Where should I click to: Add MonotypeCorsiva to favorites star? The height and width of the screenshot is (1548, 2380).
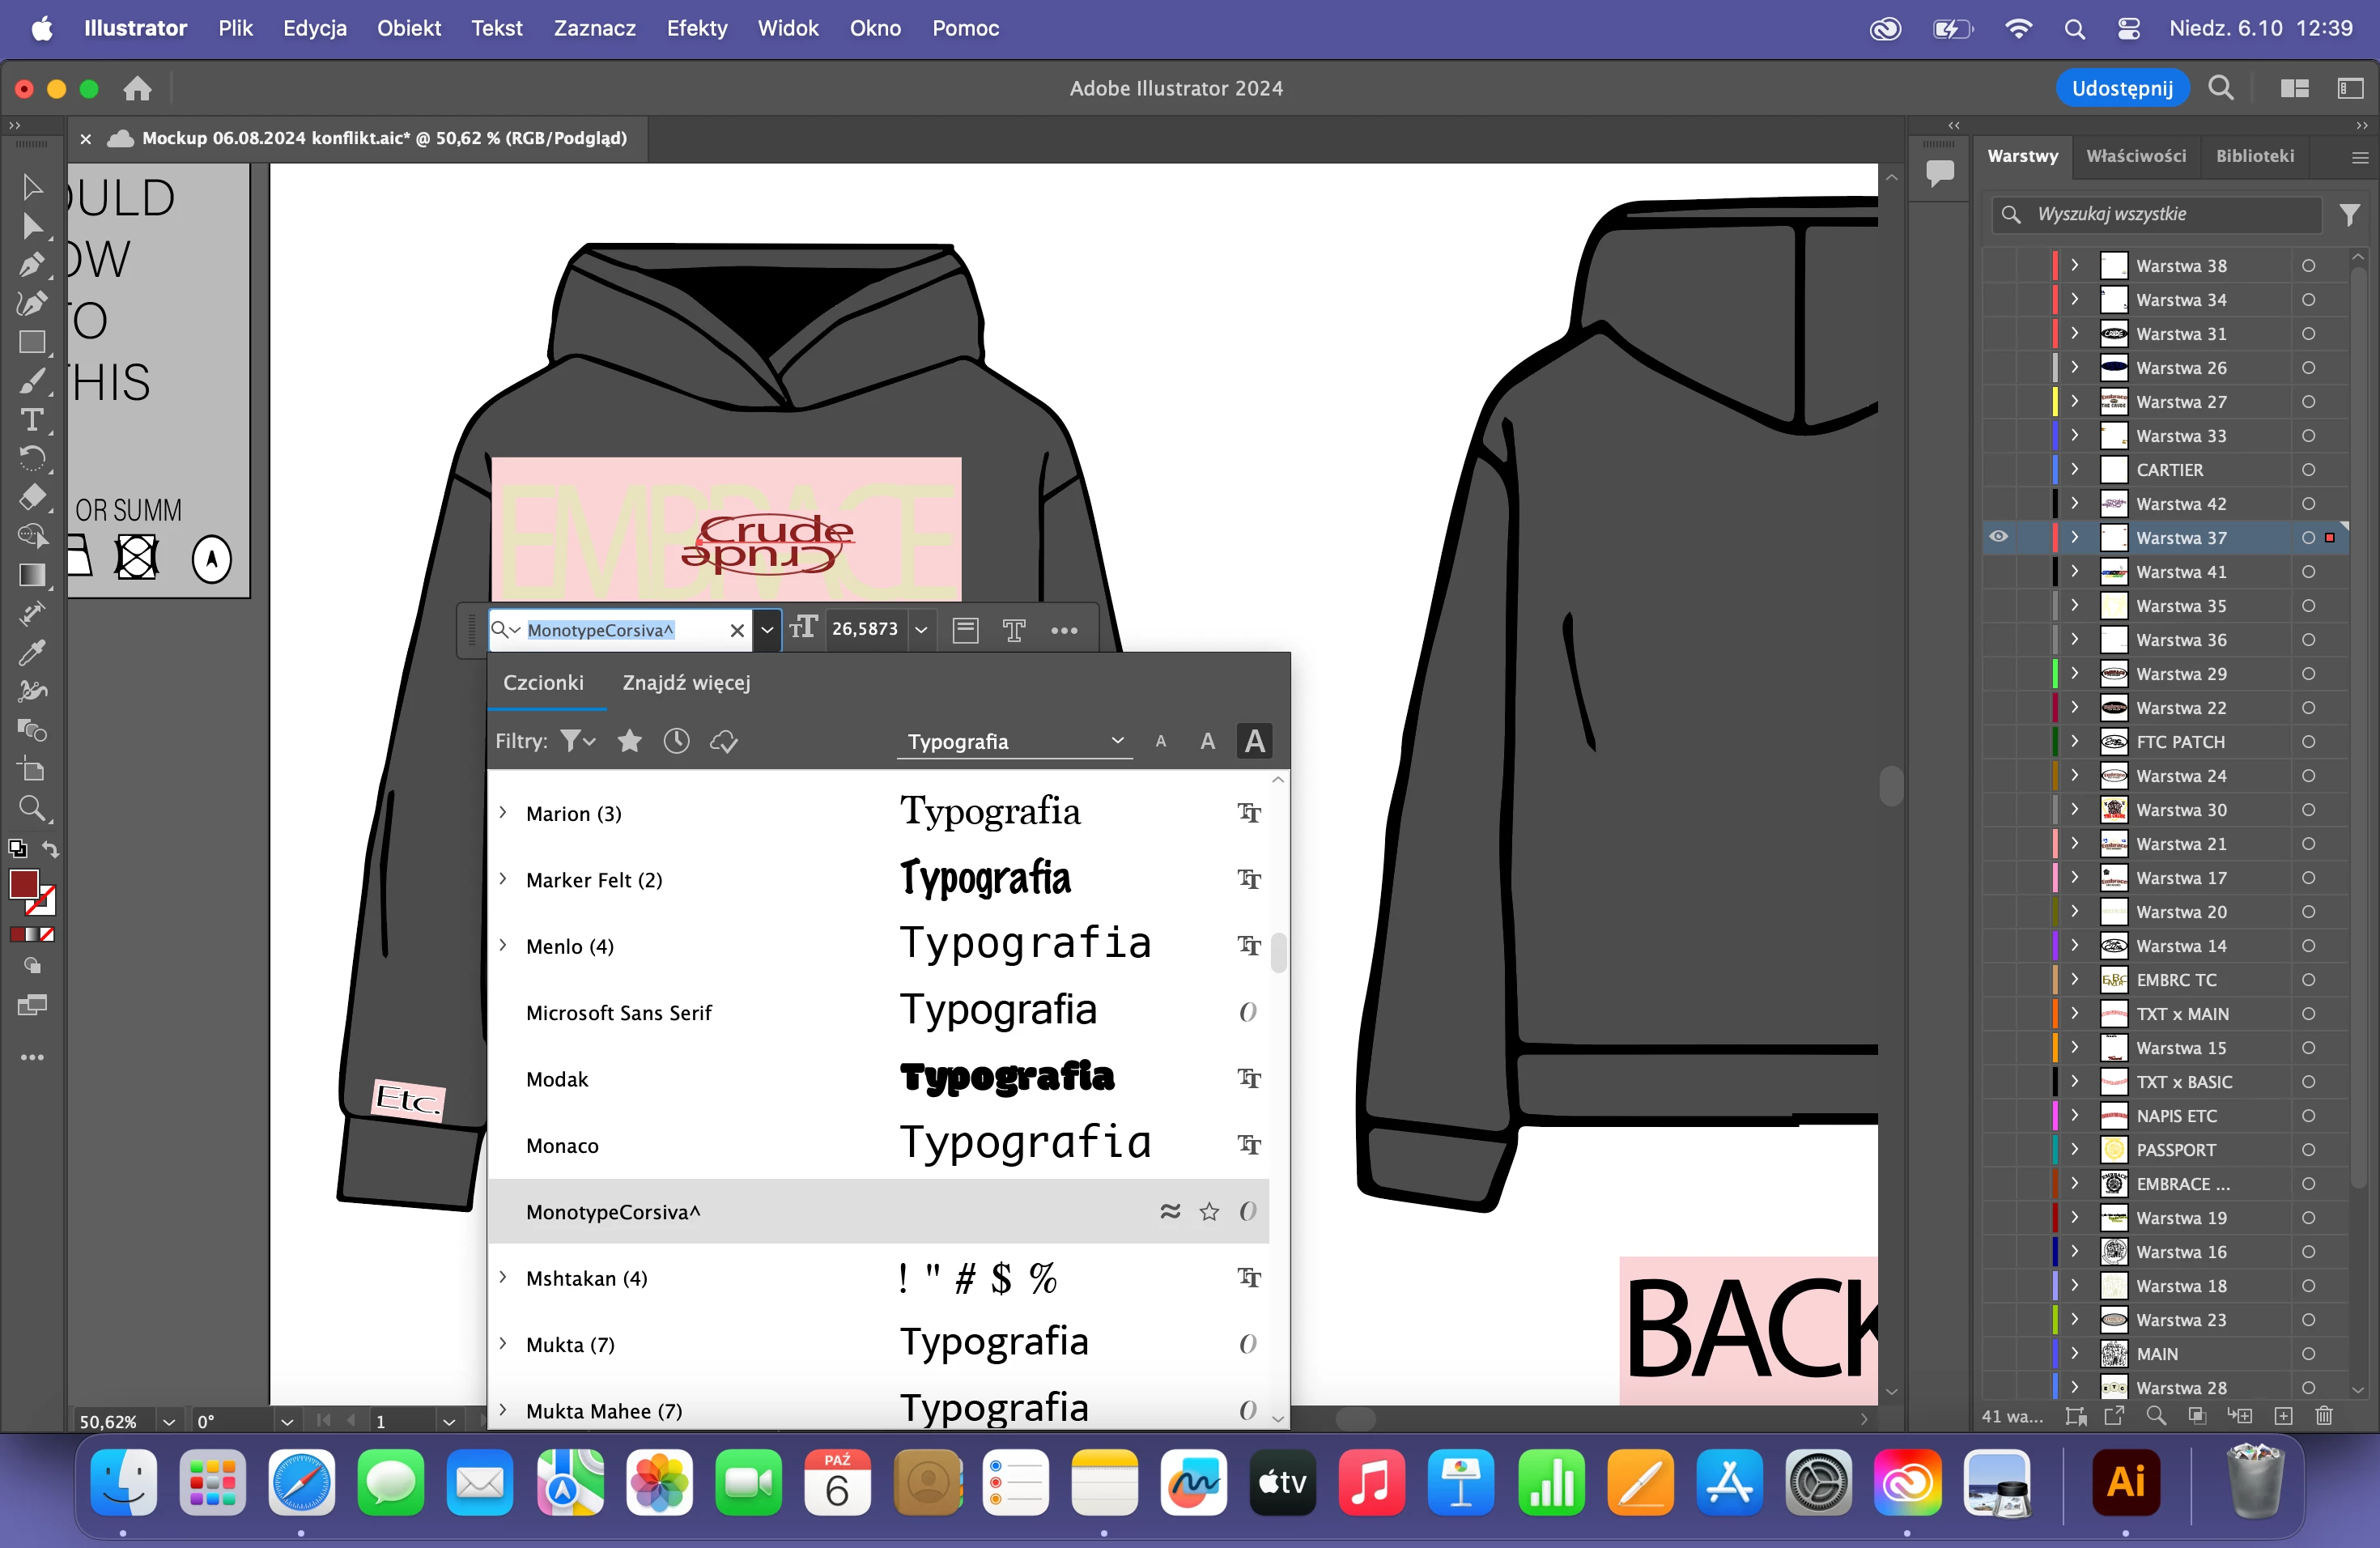pos(1209,1212)
